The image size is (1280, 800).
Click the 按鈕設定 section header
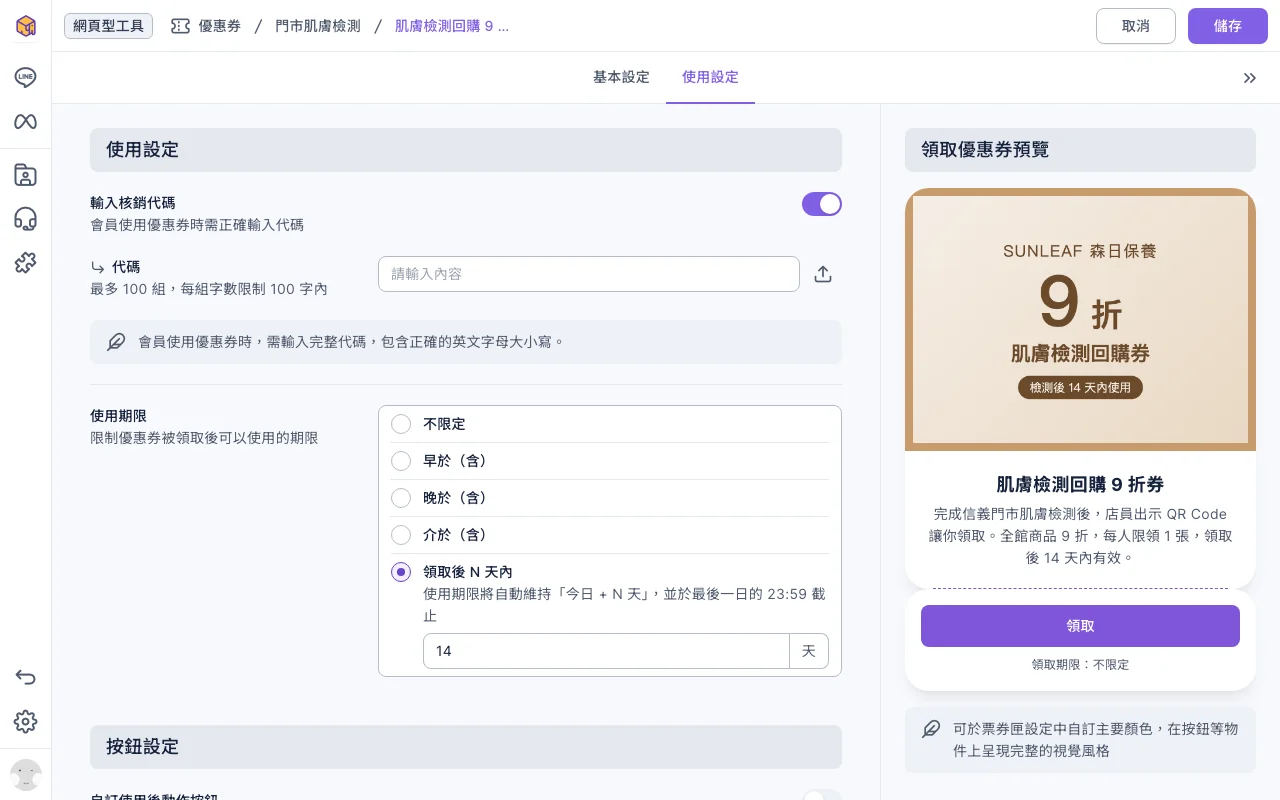(x=466, y=747)
